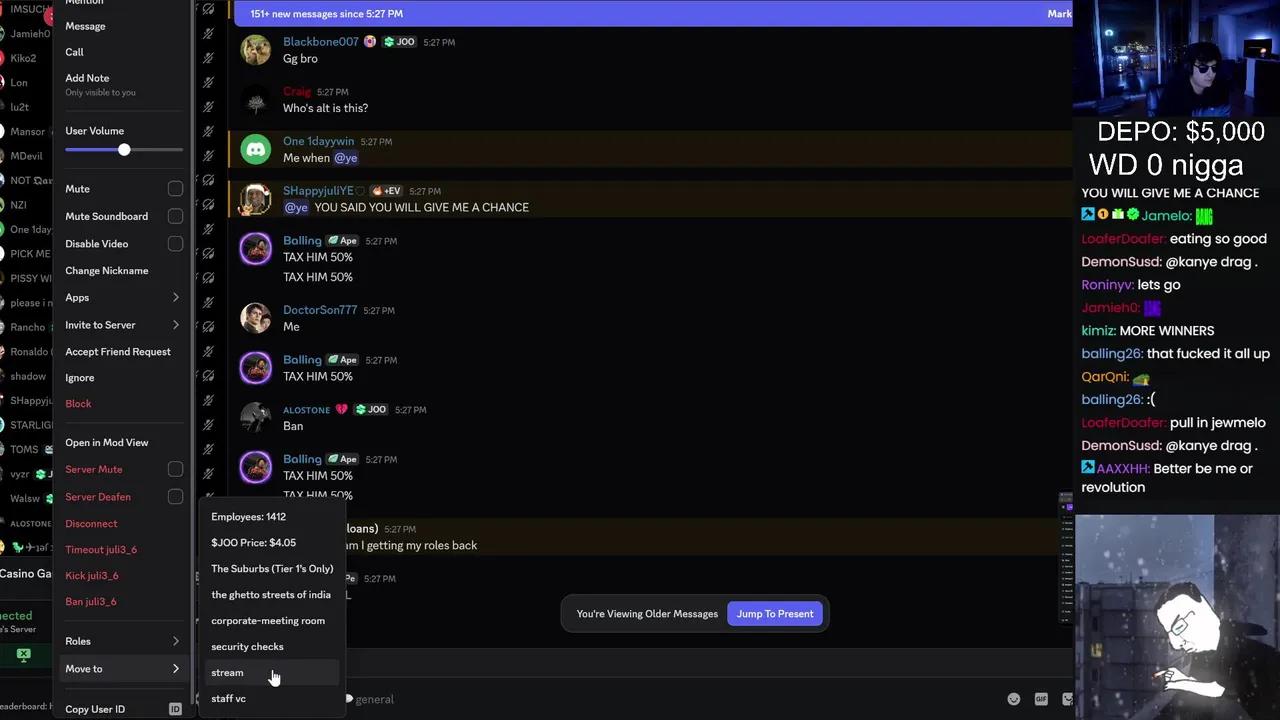The image size is (1280, 720).
Task: Adjust the User Volume slider
Action: pos(124,150)
